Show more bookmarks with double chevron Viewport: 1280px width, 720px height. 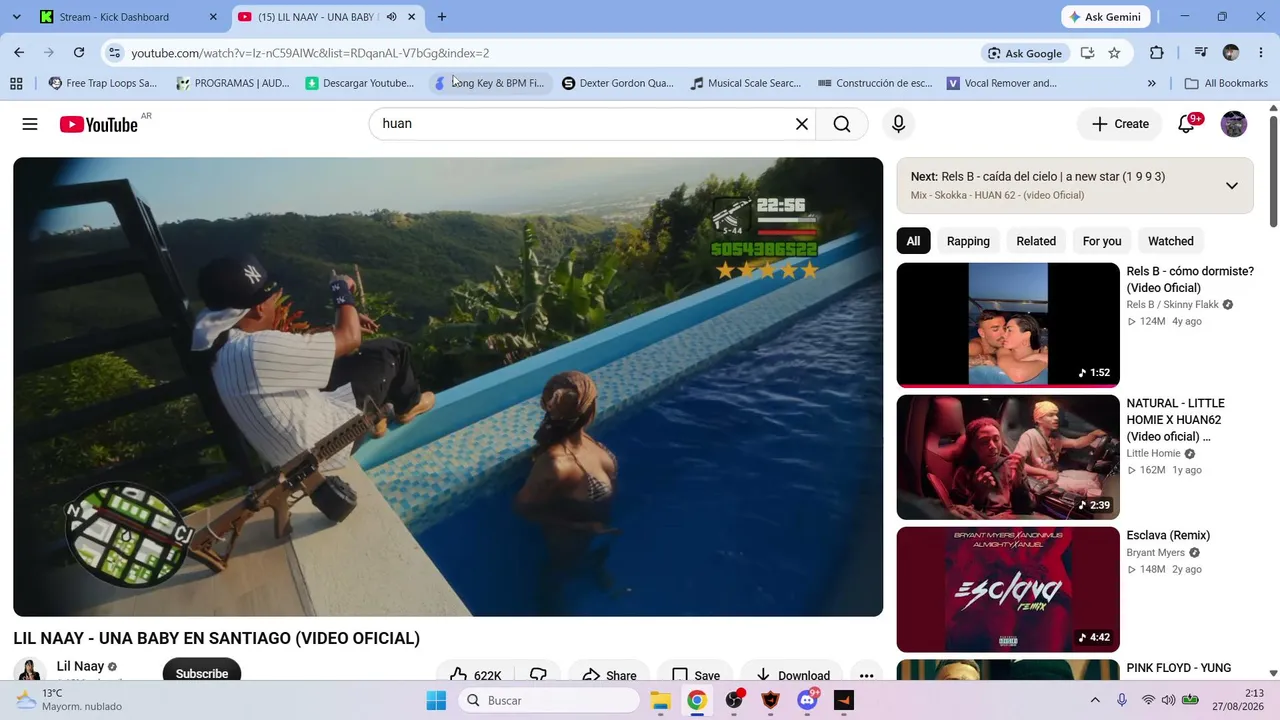(1152, 83)
